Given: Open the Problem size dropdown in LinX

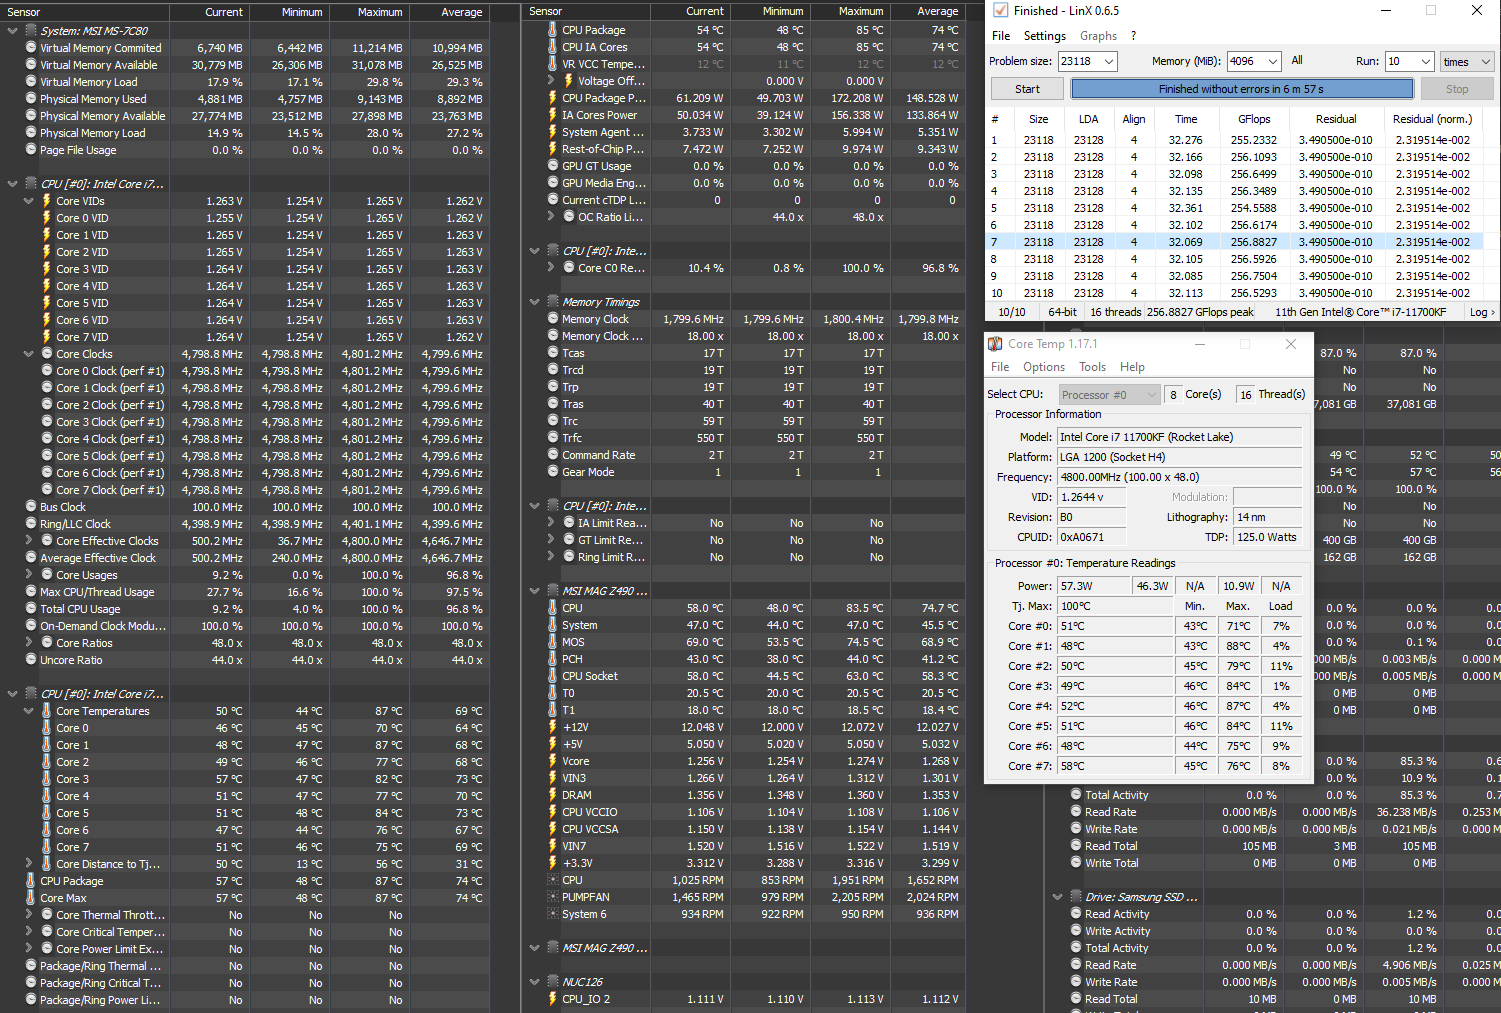Looking at the screenshot, I should pyautogui.click(x=1109, y=61).
